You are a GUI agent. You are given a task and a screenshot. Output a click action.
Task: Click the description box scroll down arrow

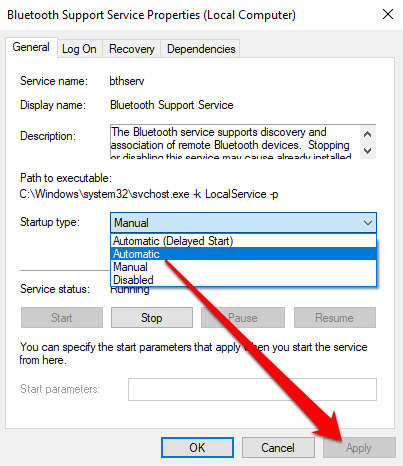(x=368, y=151)
